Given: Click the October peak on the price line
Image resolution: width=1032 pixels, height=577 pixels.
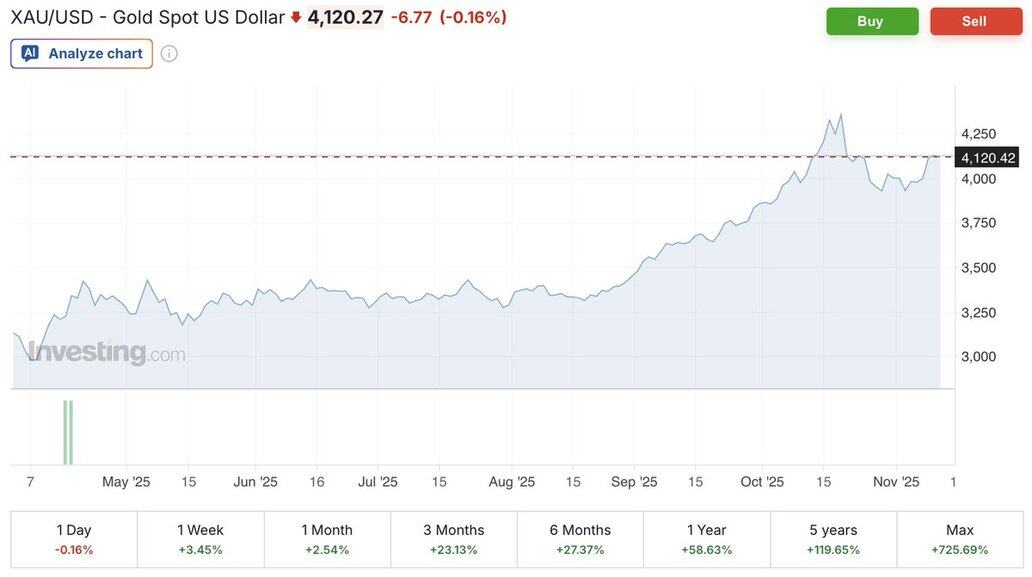Looking at the screenshot, I should [x=841, y=115].
